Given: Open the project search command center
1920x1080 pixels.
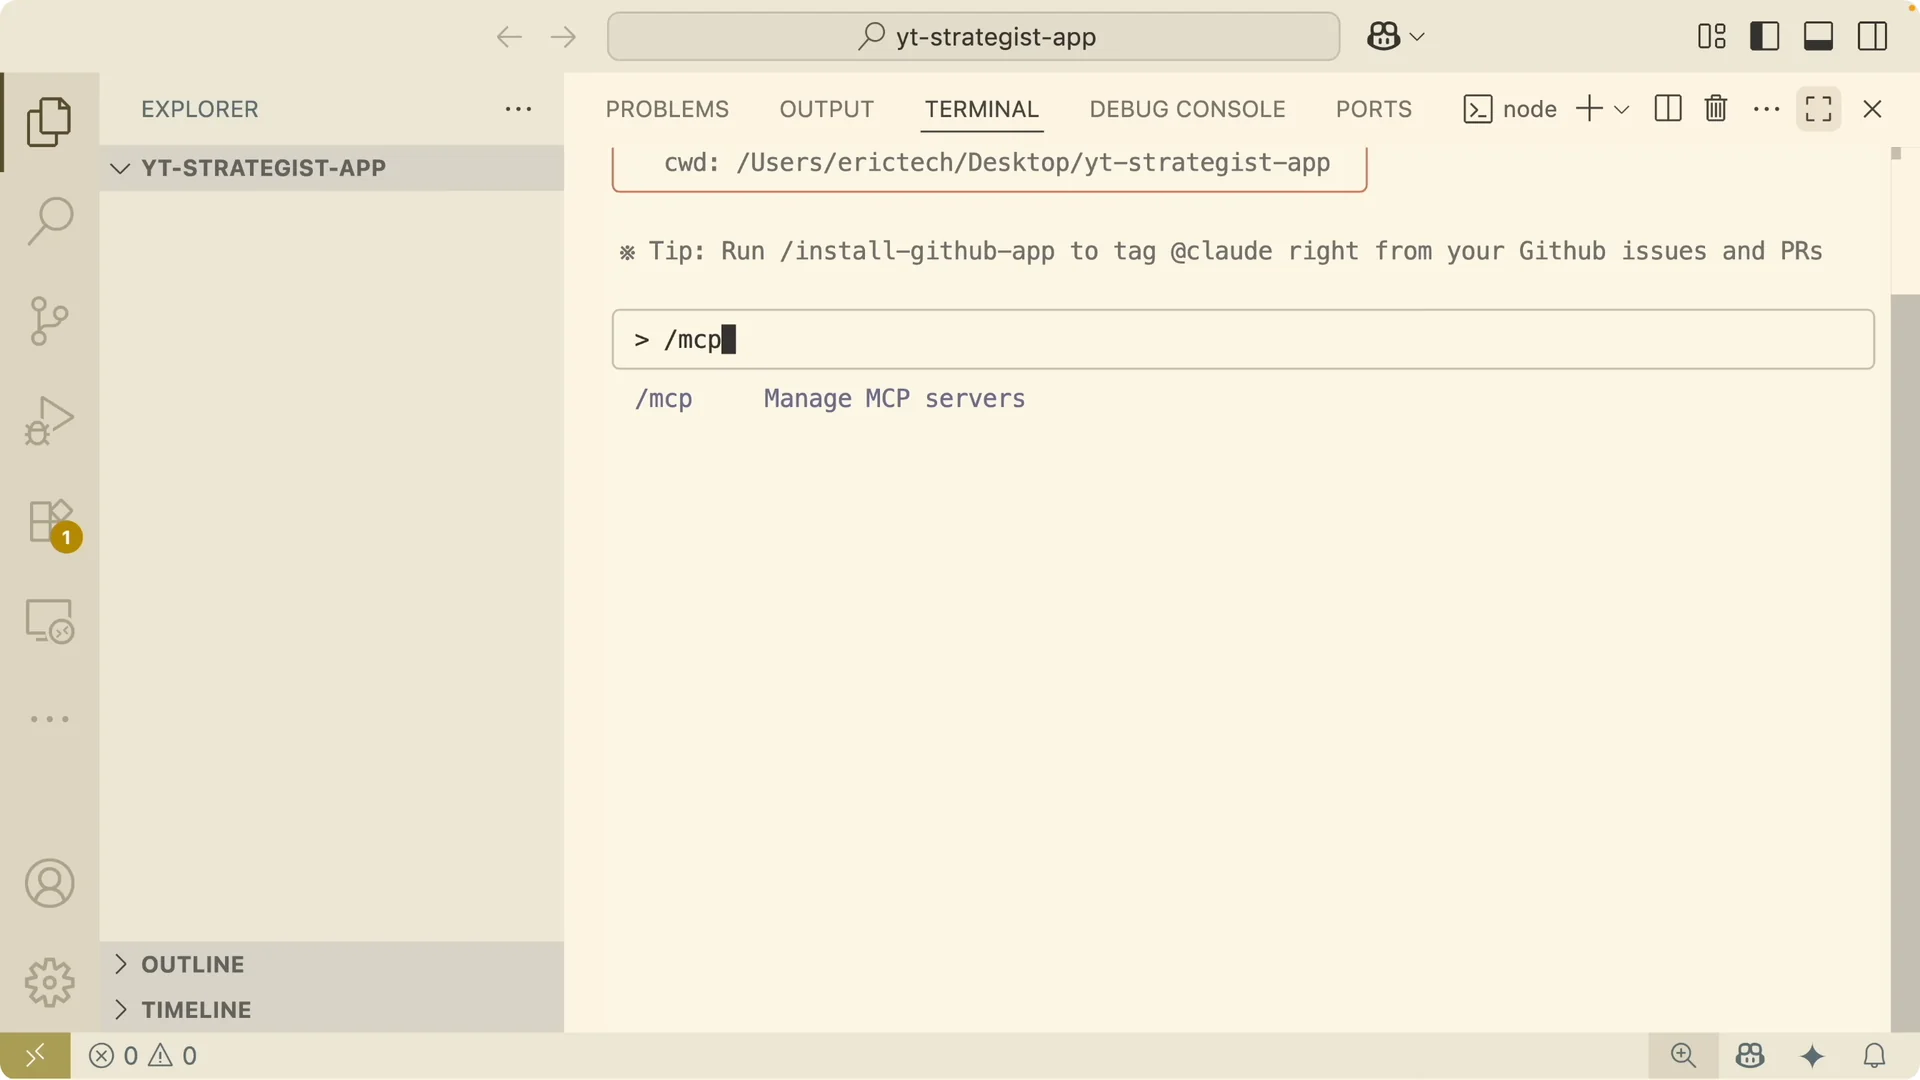Looking at the screenshot, I should pos(973,37).
